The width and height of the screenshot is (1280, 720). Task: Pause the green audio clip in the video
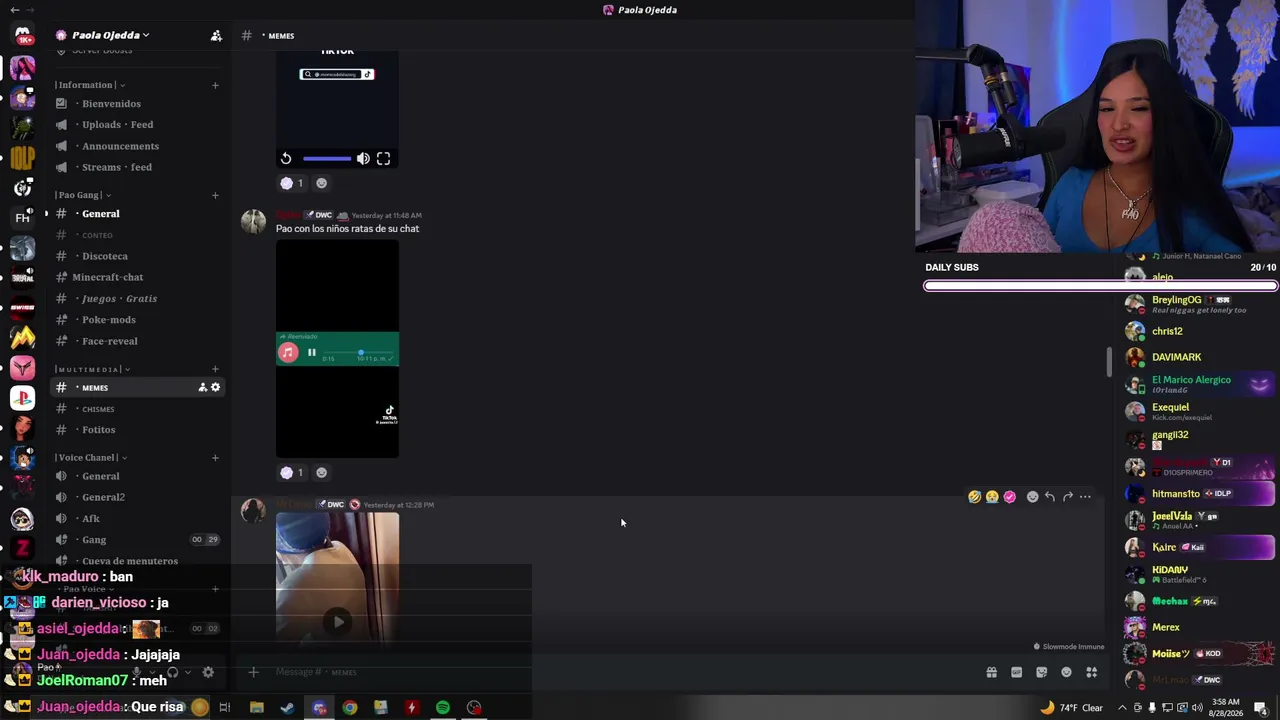(312, 352)
